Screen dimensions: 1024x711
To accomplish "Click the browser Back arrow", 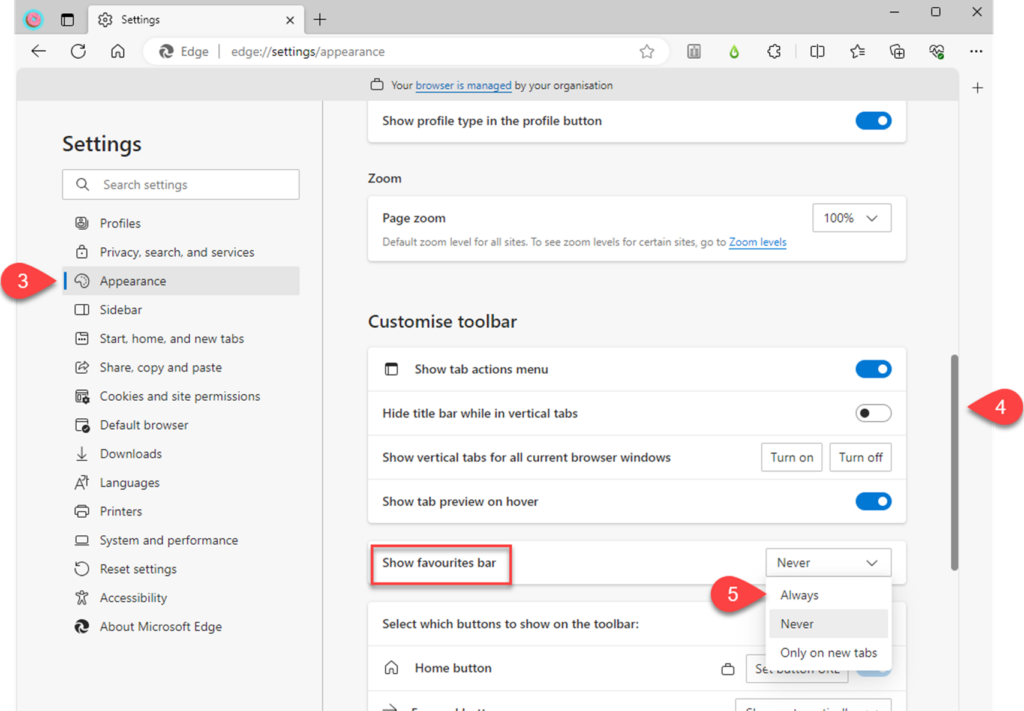I will point(39,51).
